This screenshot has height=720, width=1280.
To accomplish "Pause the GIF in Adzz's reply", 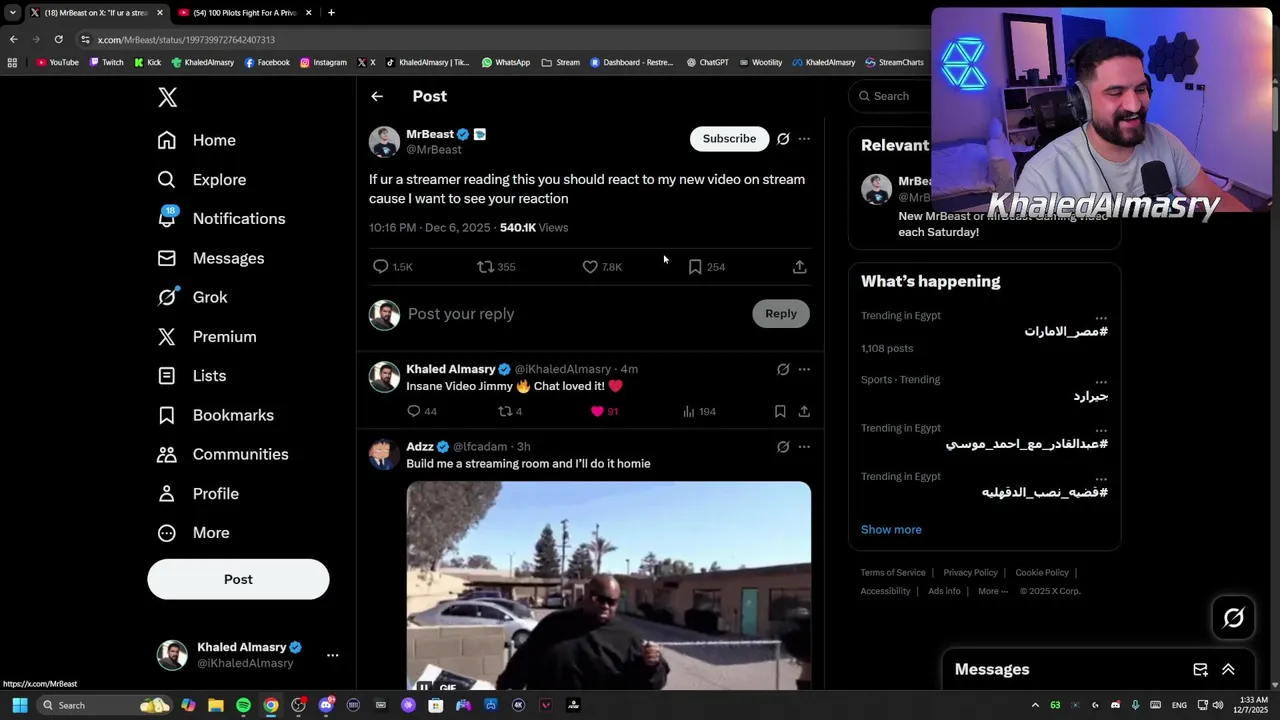I will point(424,688).
